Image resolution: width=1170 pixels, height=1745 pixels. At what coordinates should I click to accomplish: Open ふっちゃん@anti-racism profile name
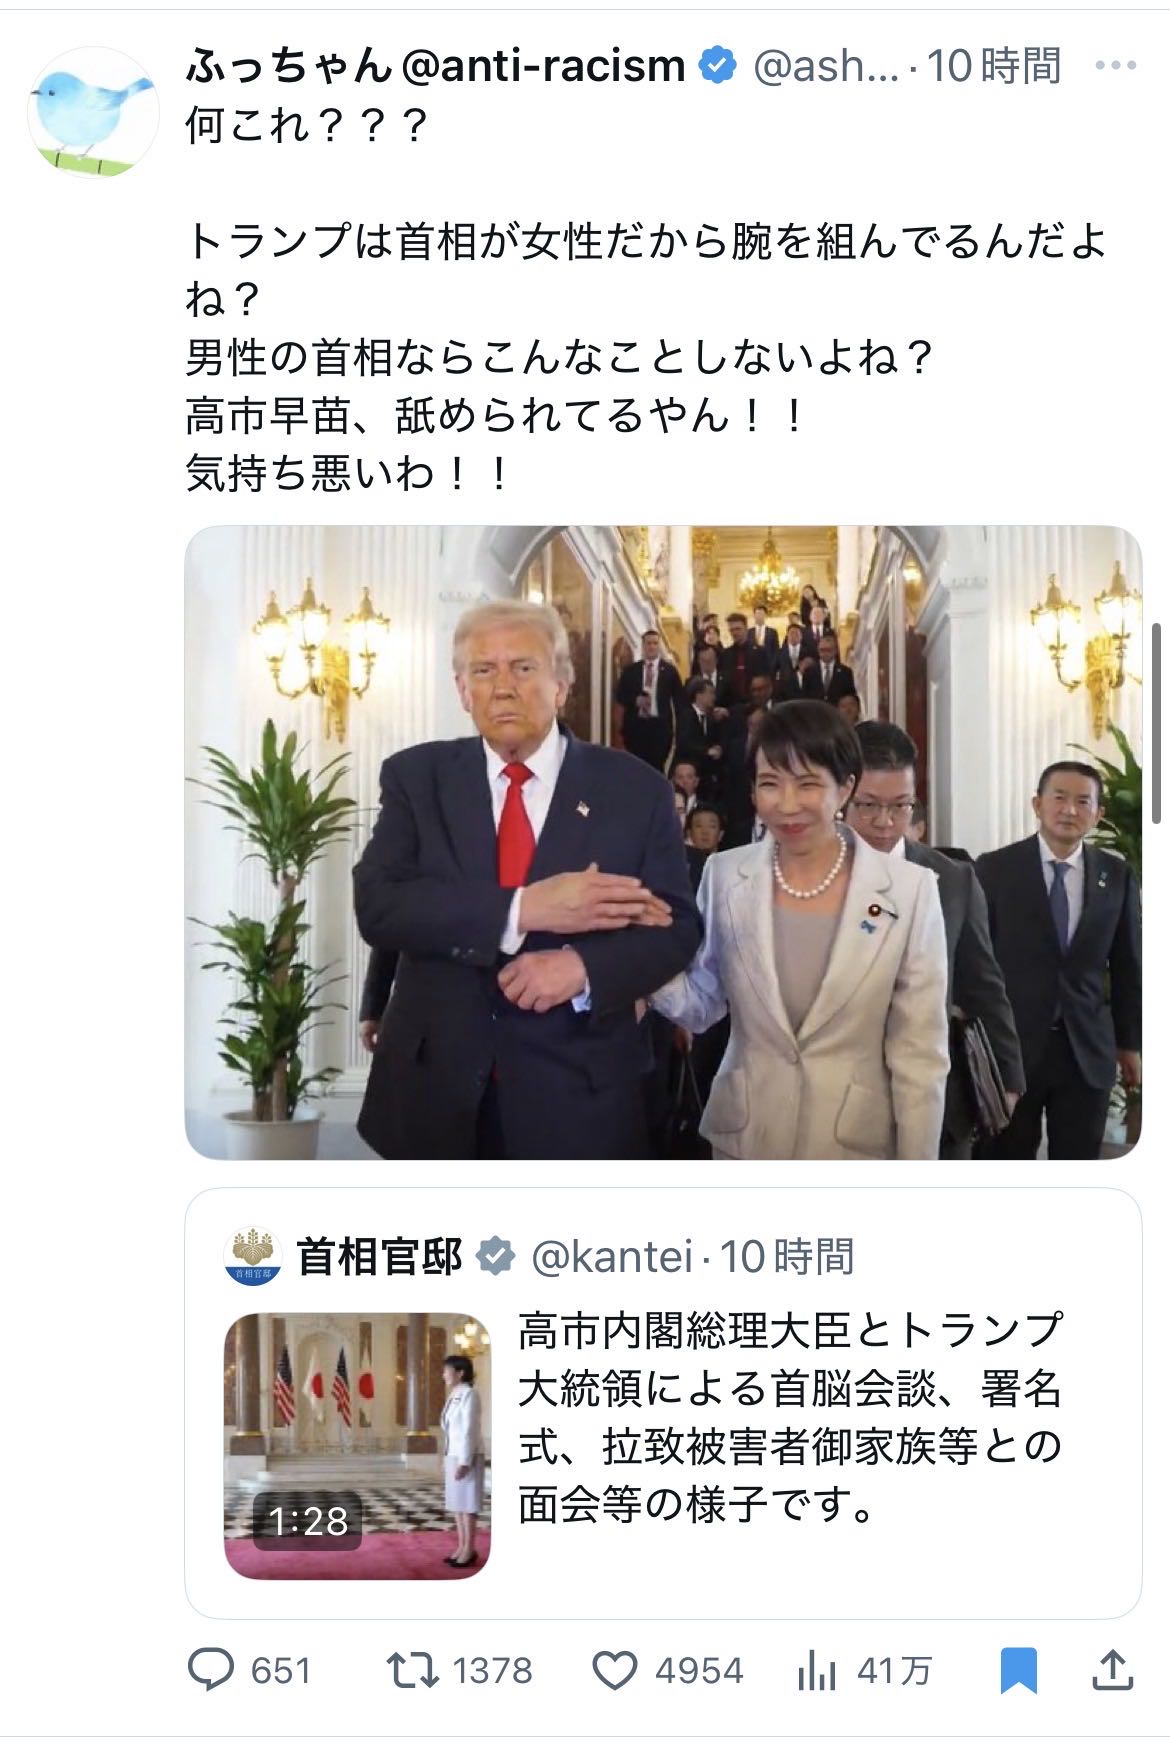click(x=435, y=66)
